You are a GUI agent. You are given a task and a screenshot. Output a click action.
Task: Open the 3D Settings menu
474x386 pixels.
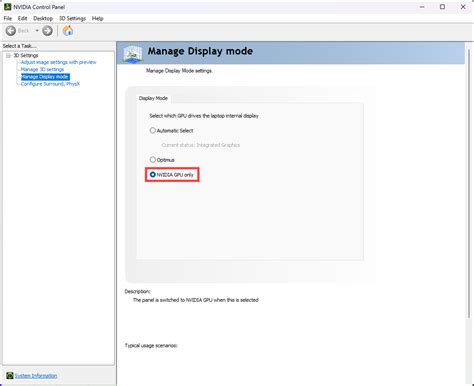(72, 18)
